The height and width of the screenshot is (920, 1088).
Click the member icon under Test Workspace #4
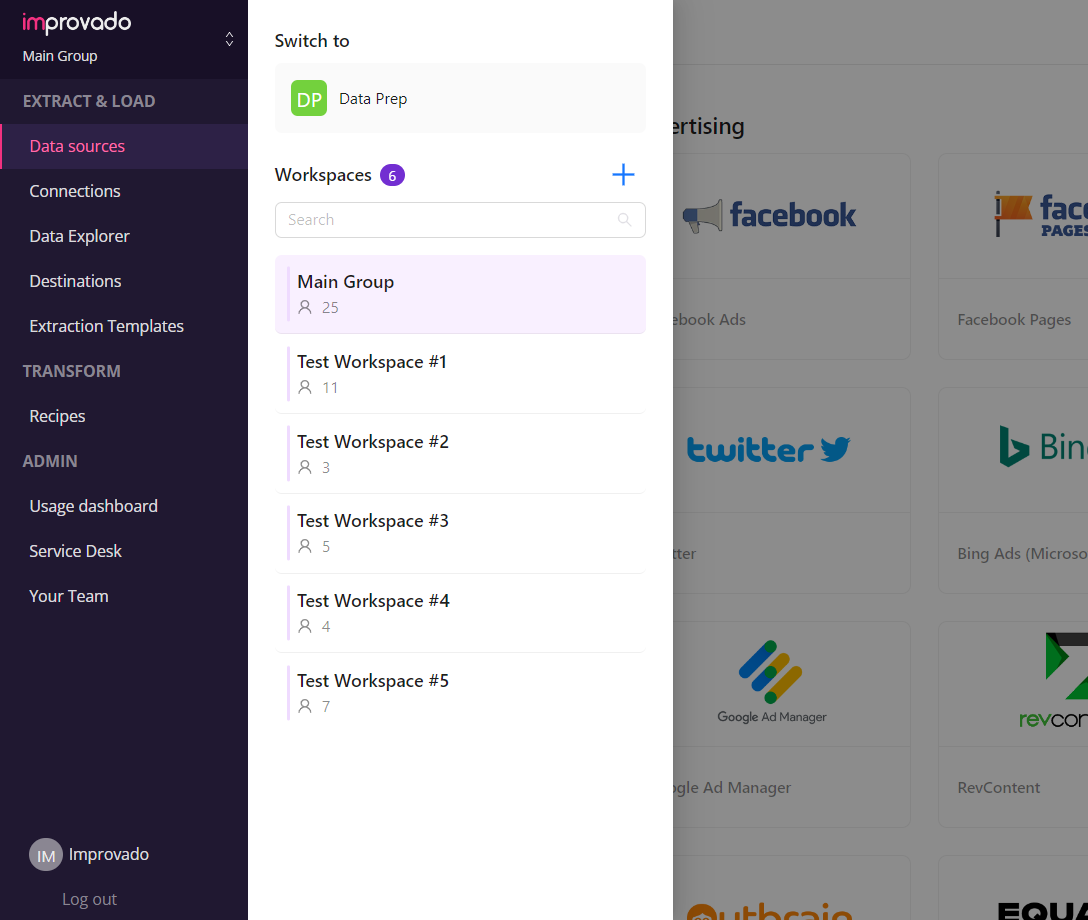[x=305, y=627]
